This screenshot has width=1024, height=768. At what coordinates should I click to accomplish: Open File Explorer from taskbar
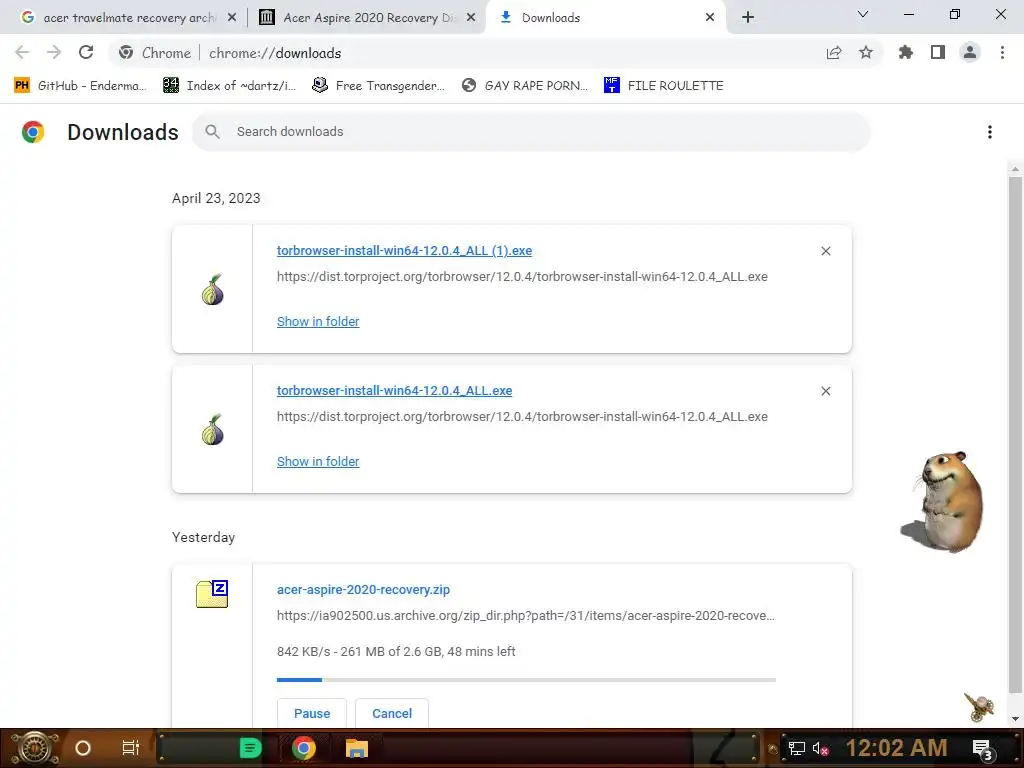tap(357, 748)
